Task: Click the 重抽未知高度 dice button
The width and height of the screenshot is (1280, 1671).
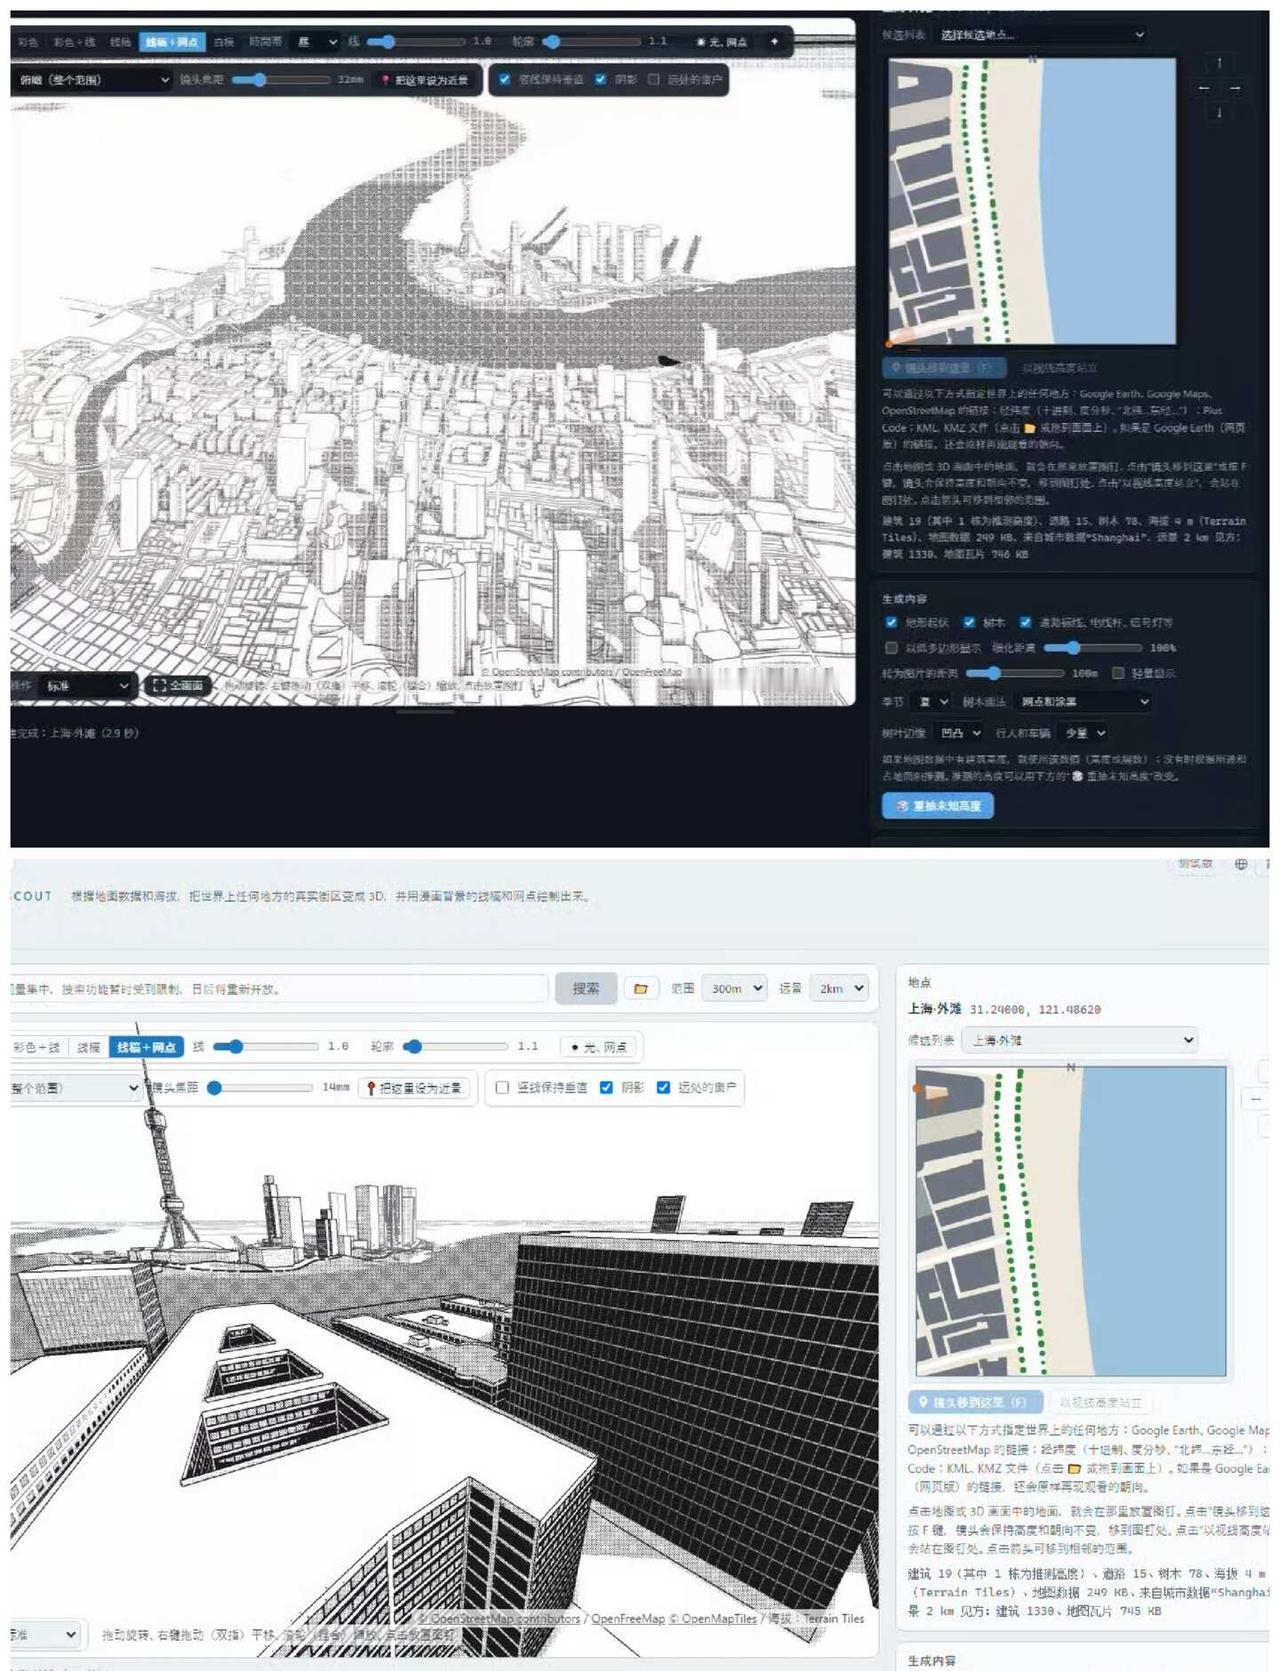Action: (x=938, y=805)
